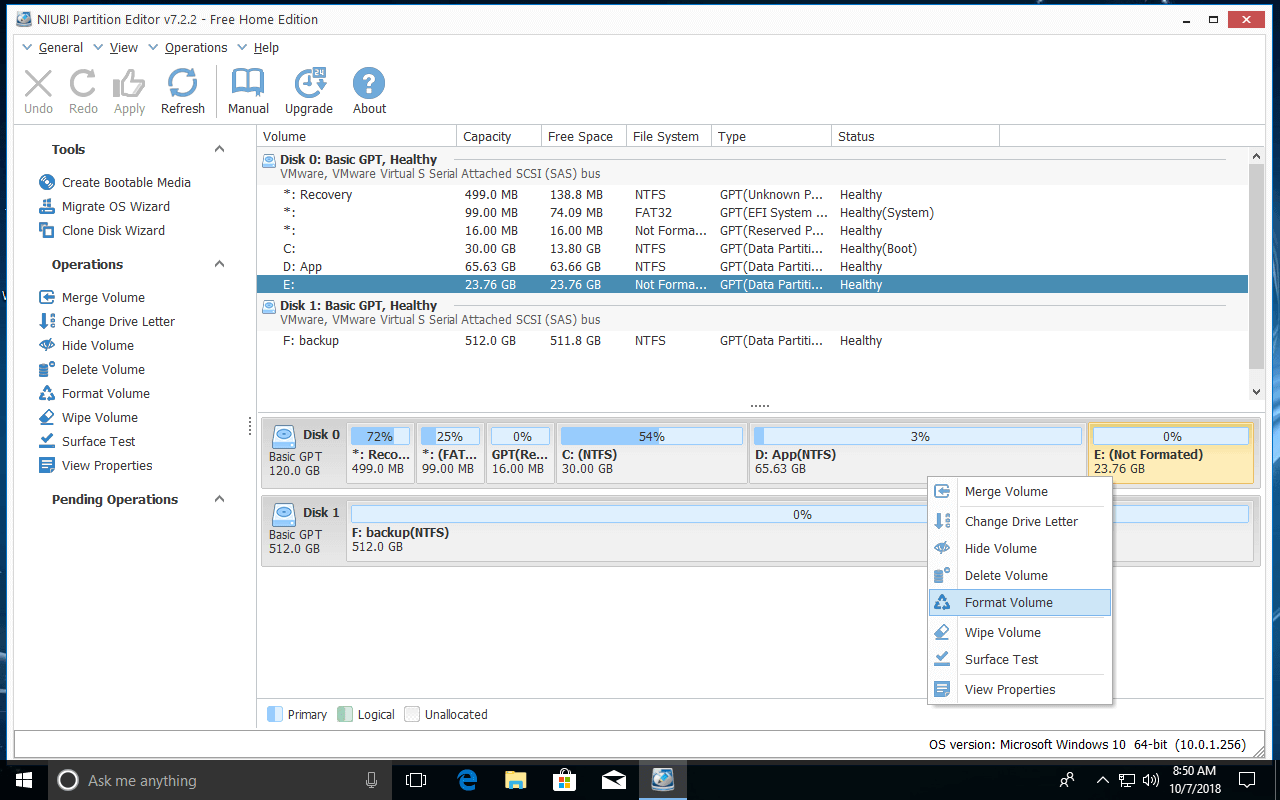Image resolution: width=1280 pixels, height=800 pixels.
Task: Select the F: backup volume row
Action: tap(752, 341)
